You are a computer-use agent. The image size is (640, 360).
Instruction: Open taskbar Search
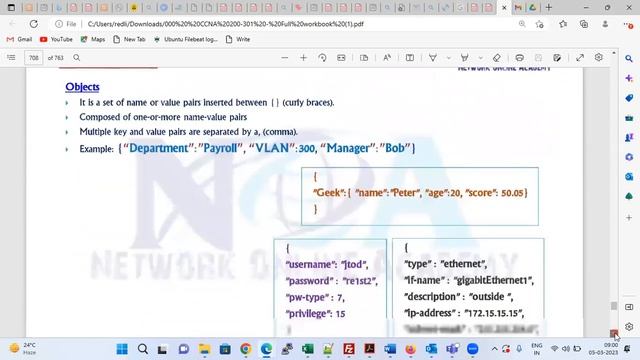coord(142,349)
